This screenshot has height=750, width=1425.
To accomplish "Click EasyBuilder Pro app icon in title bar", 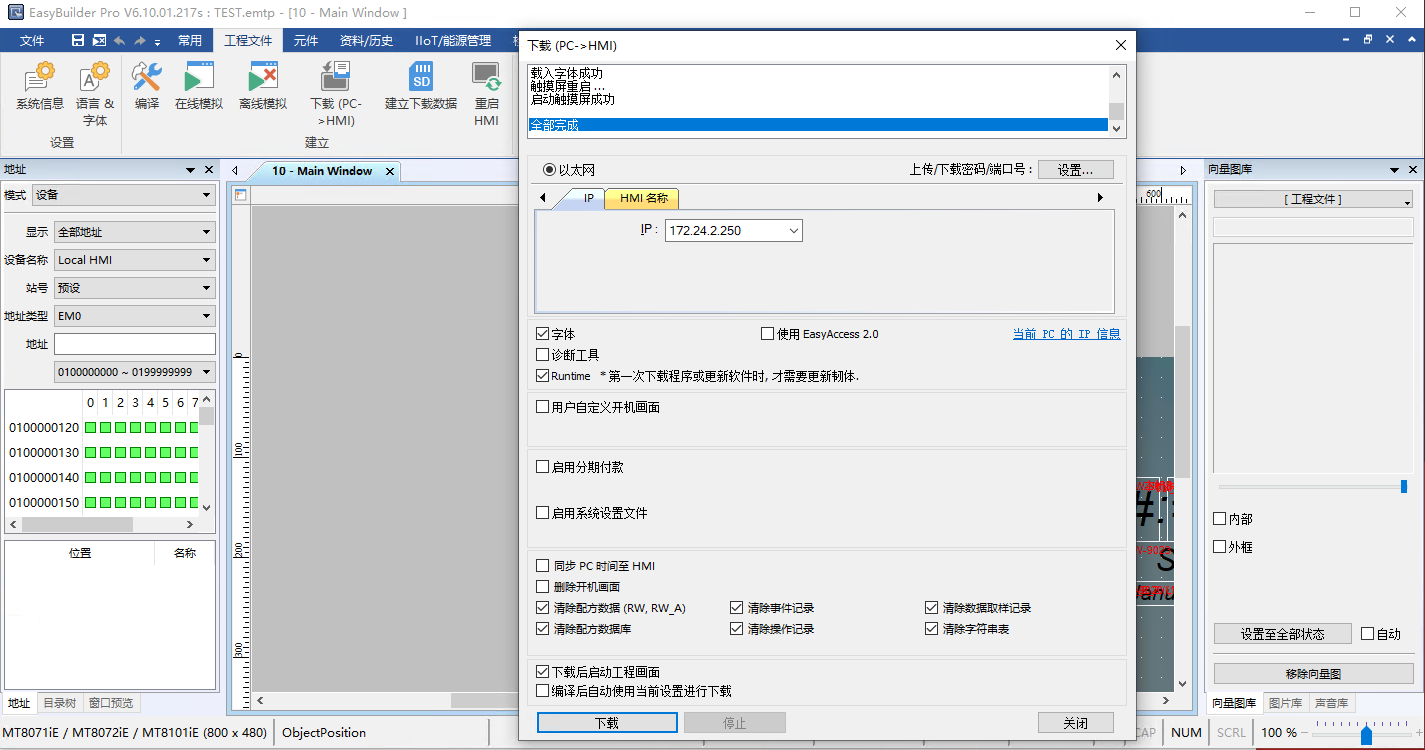I will [x=15, y=13].
